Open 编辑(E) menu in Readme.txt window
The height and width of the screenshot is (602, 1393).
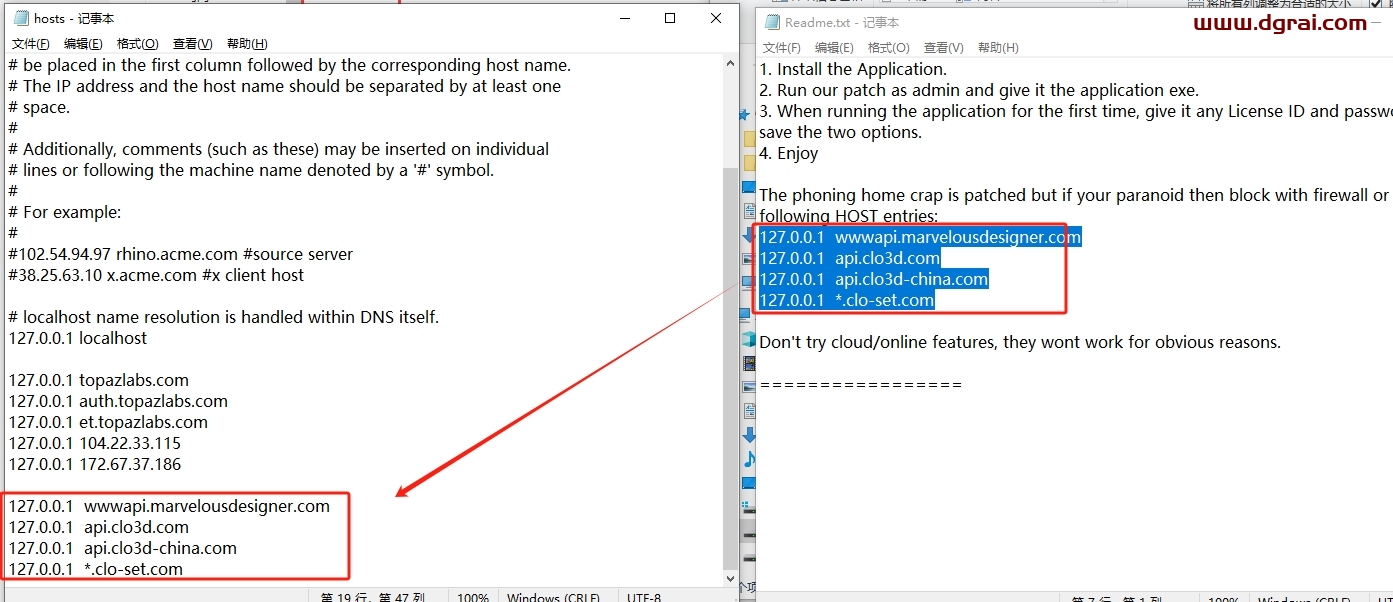(x=834, y=47)
